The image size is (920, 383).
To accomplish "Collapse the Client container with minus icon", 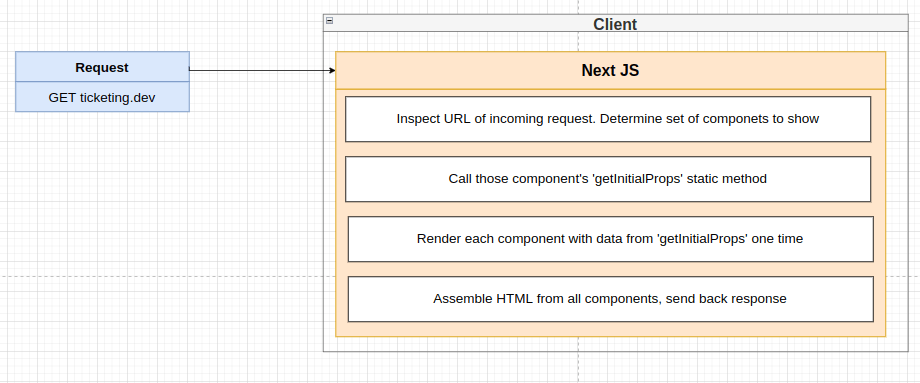I will coord(329,21).
